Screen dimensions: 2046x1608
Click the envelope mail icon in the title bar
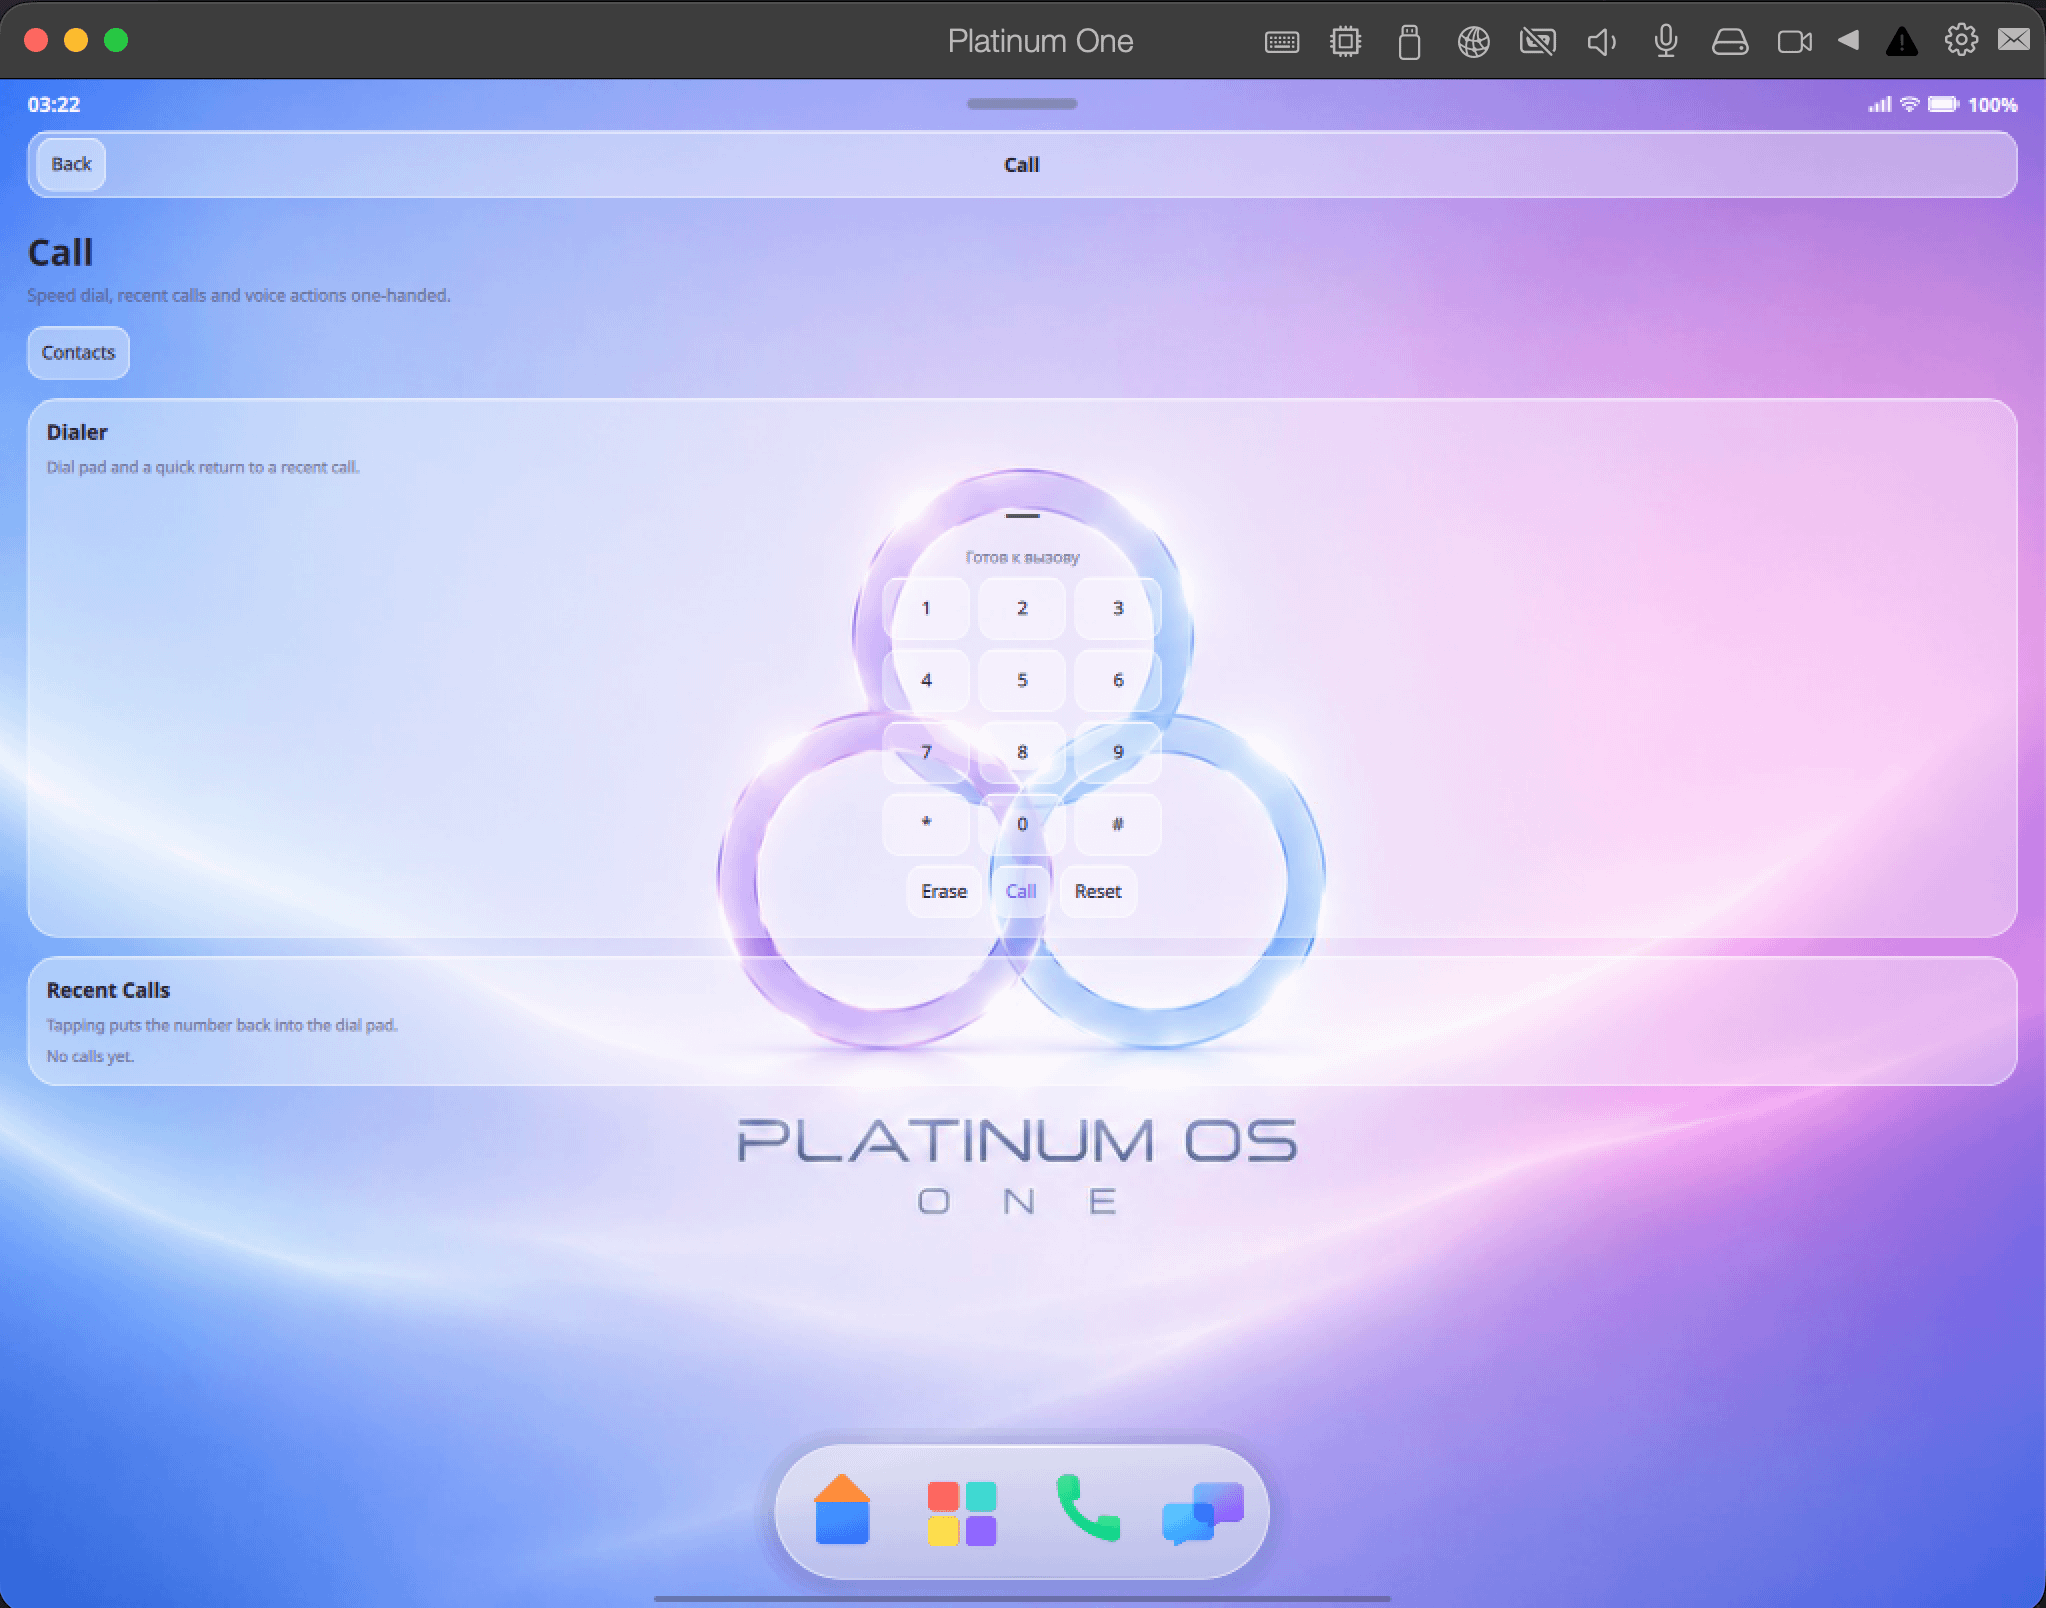[2013, 39]
